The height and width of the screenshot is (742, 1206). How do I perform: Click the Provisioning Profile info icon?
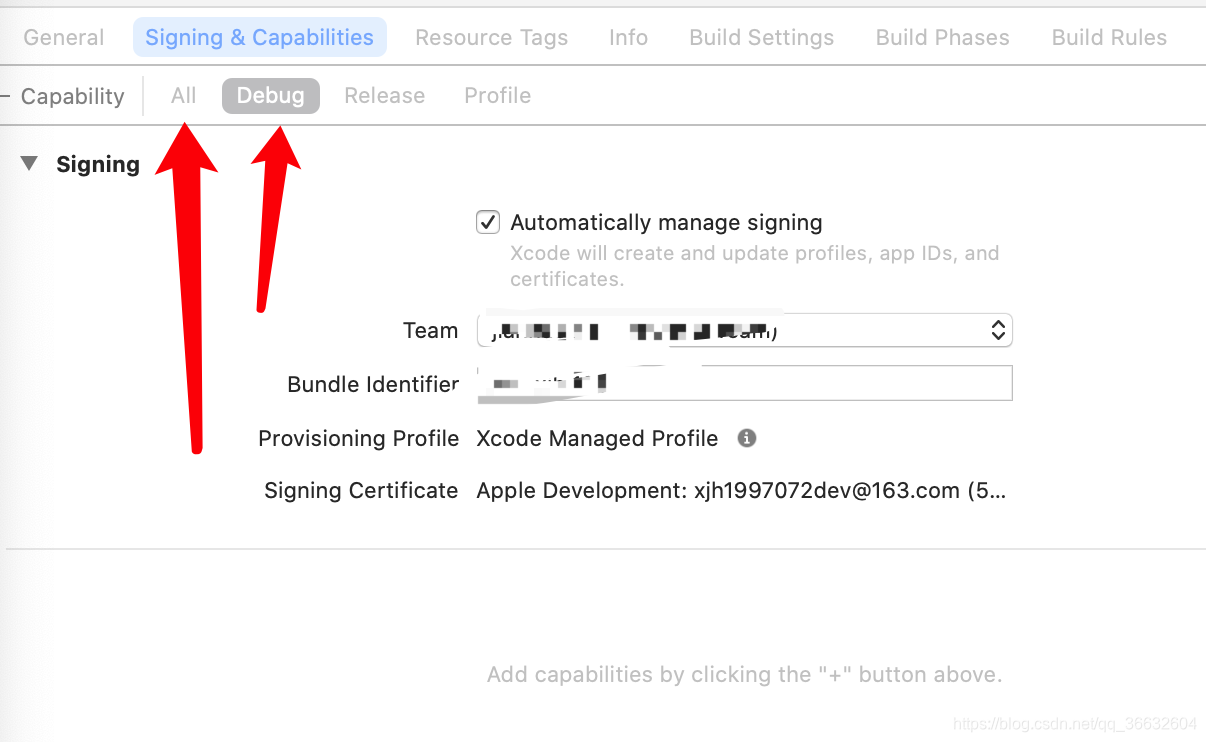(x=746, y=438)
